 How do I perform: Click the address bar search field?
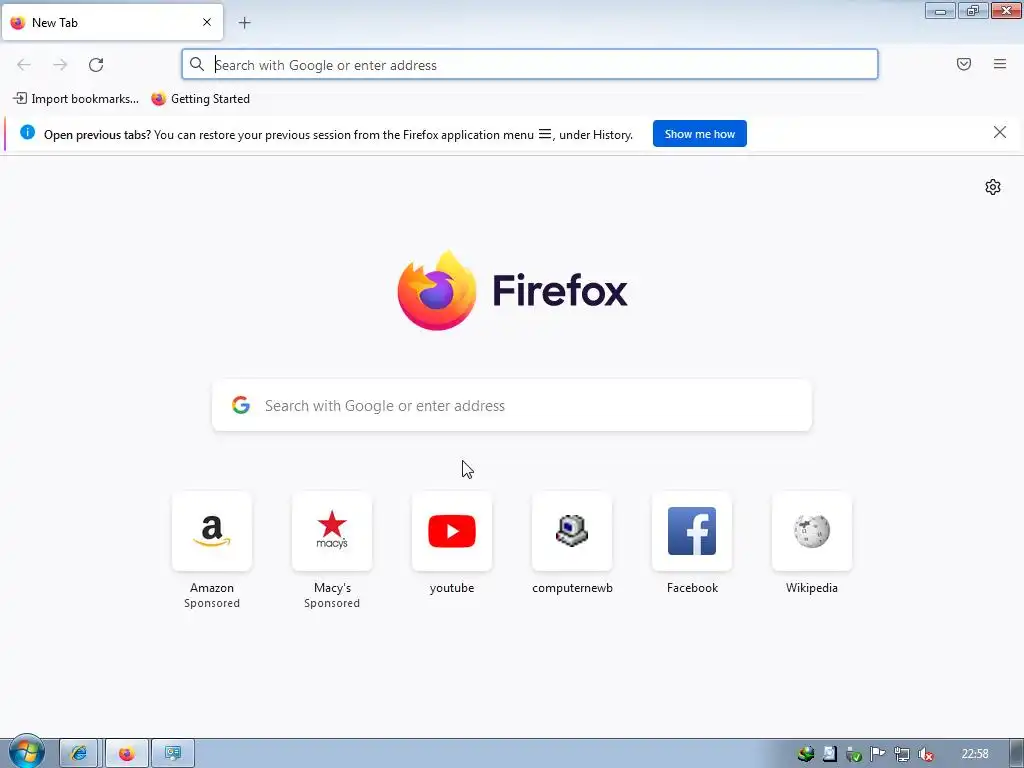pyautogui.click(x=530, y=65)
